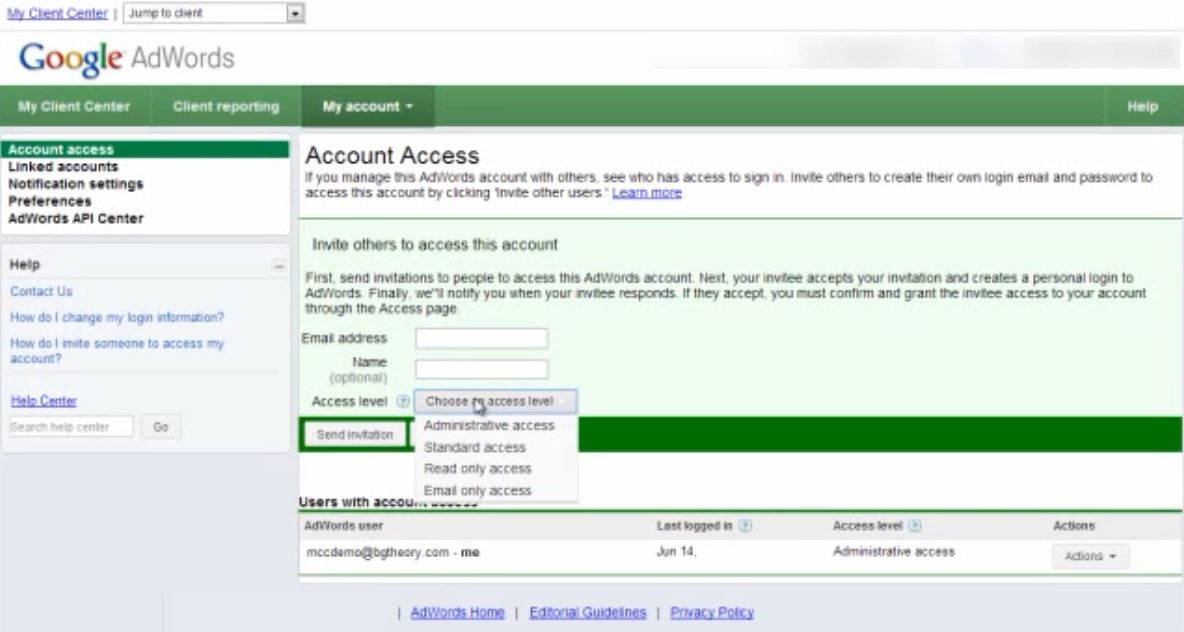
Task: Open Linked accounts in the sidebar
Action: [x=63, y=167]
